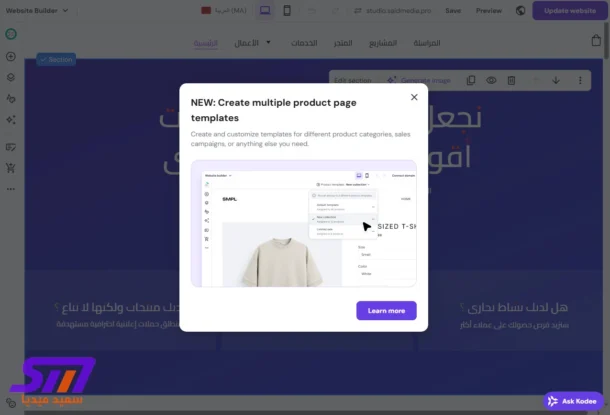Open the language selector (MA) dropdown

pos(223,11)
